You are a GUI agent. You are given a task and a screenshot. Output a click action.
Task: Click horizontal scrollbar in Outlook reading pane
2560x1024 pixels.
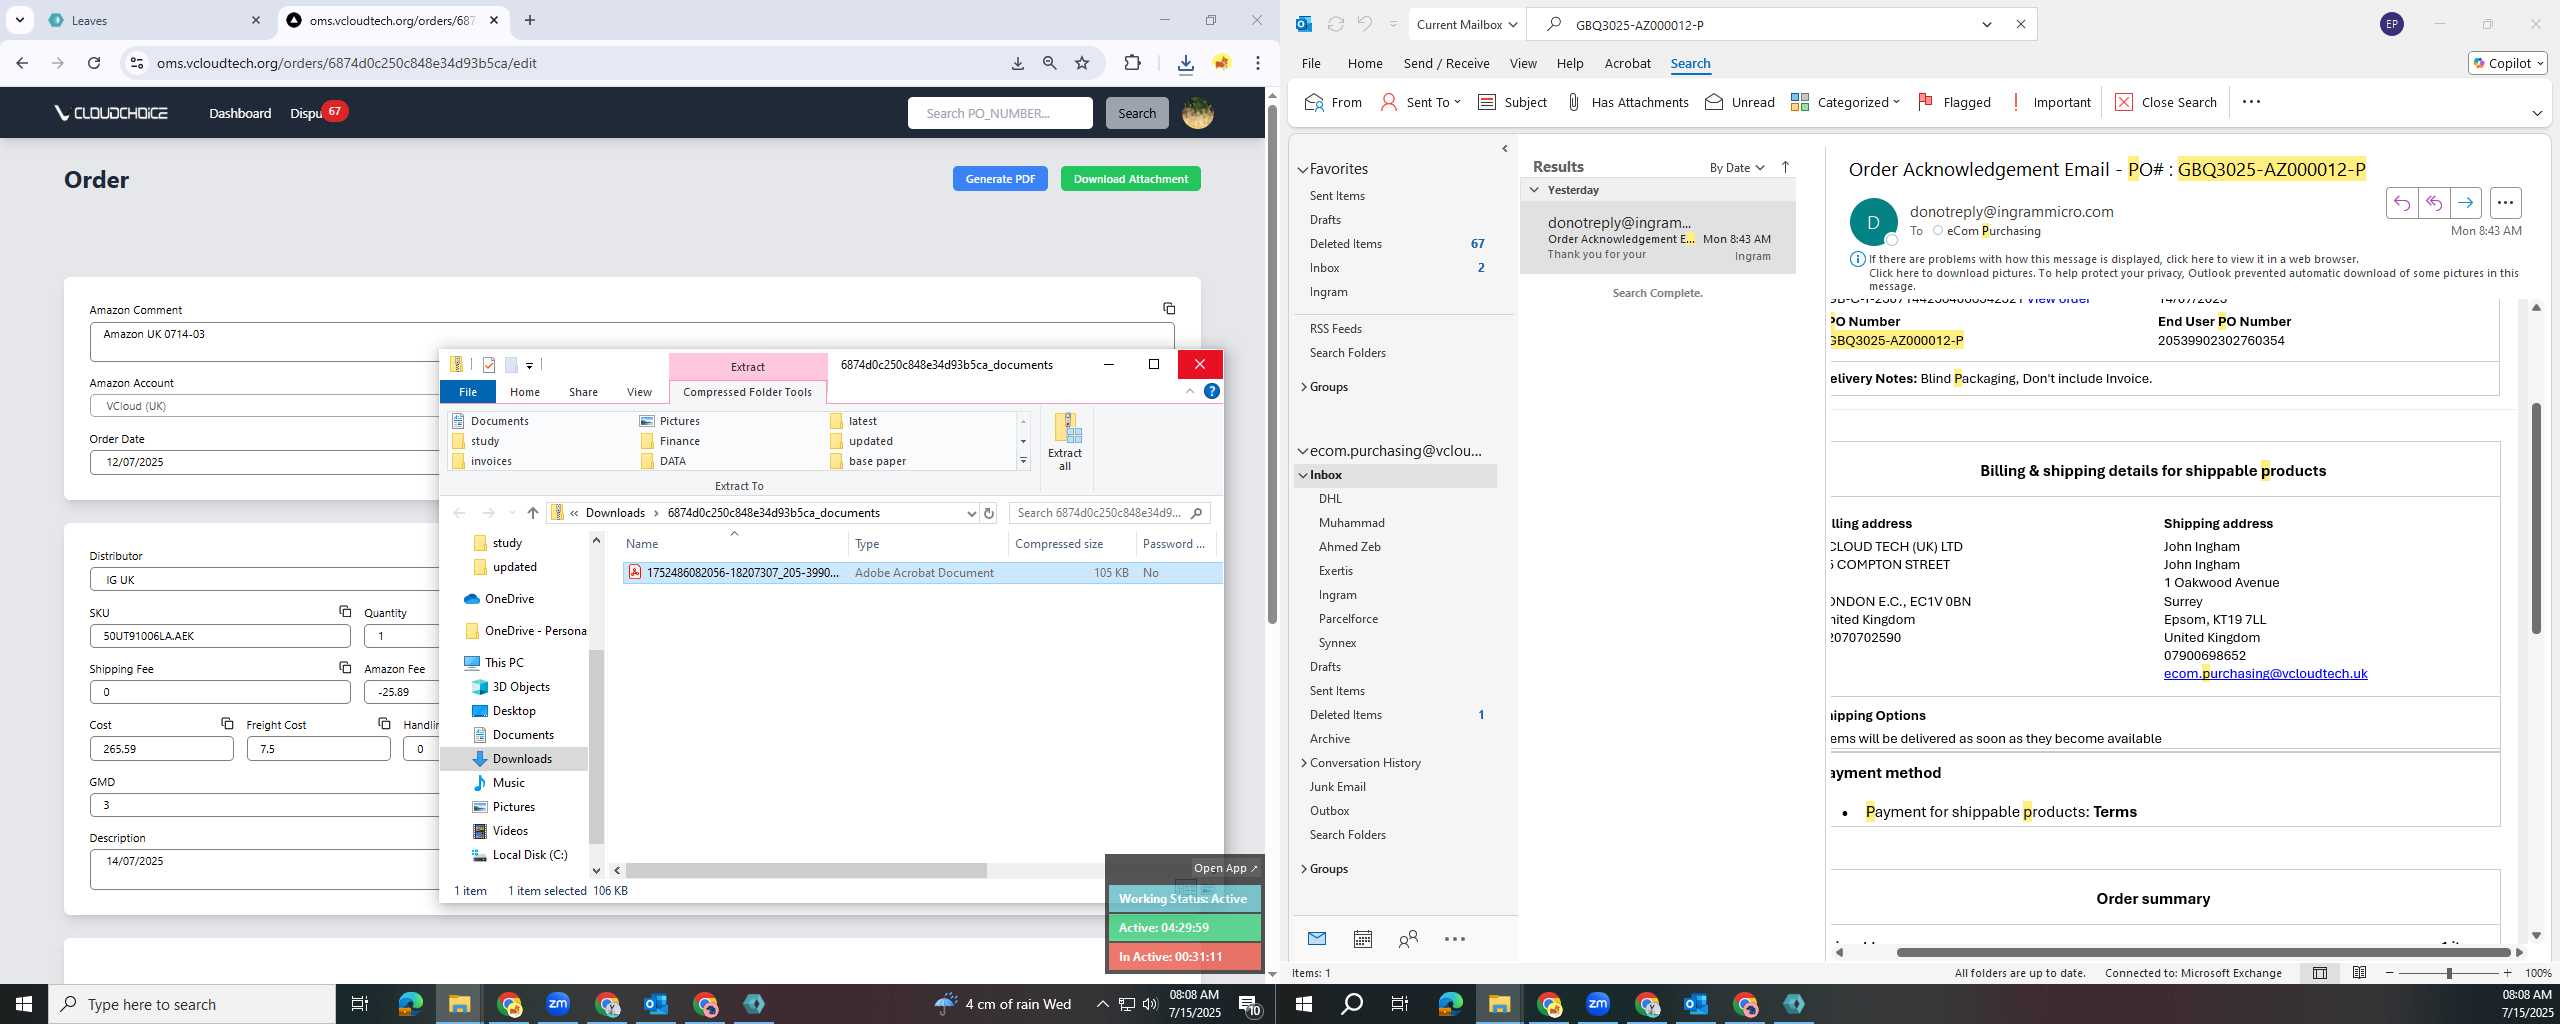coord(2202,952)
